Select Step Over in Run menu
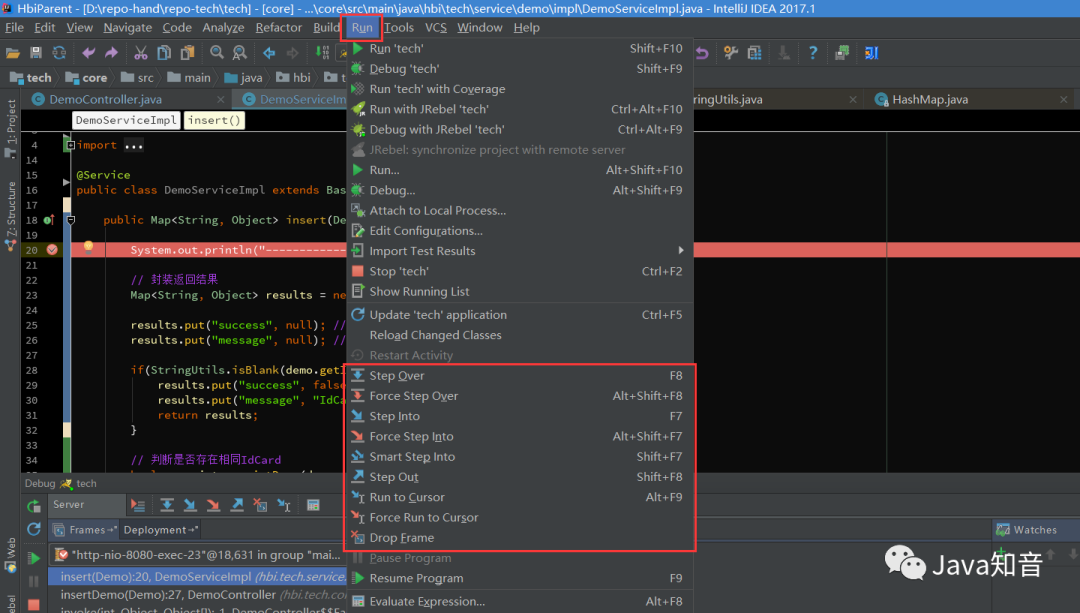 click(x=520, y=375)
